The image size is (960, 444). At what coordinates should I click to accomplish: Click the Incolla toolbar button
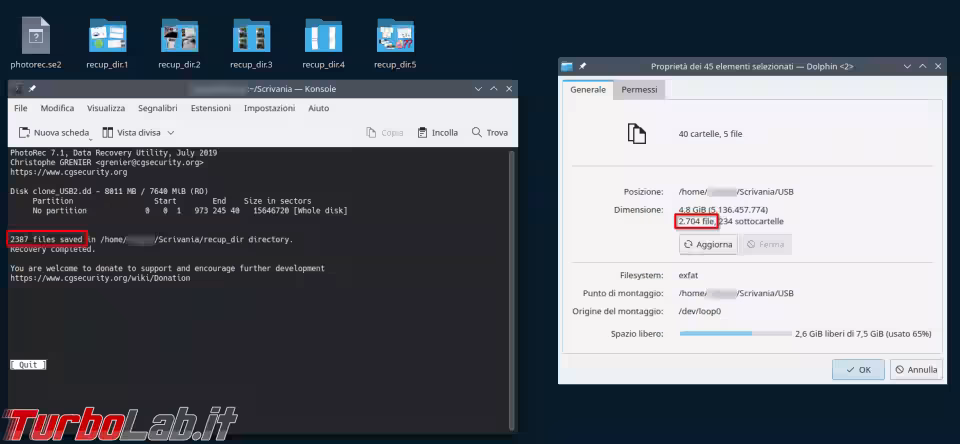click(x=438, y=132)
